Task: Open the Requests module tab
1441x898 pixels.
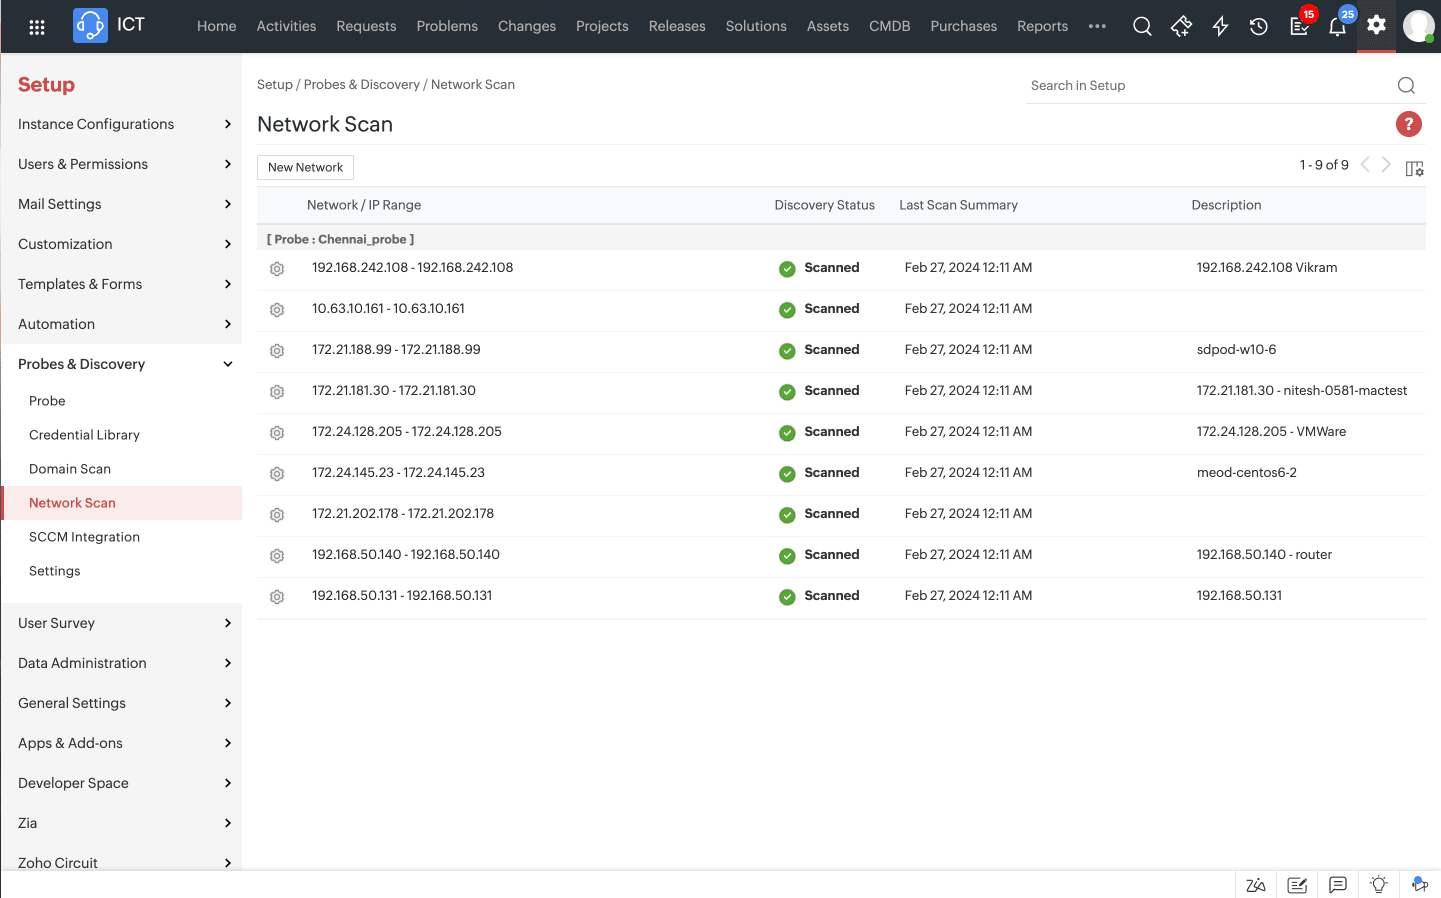Action: [x=366, y=27]
